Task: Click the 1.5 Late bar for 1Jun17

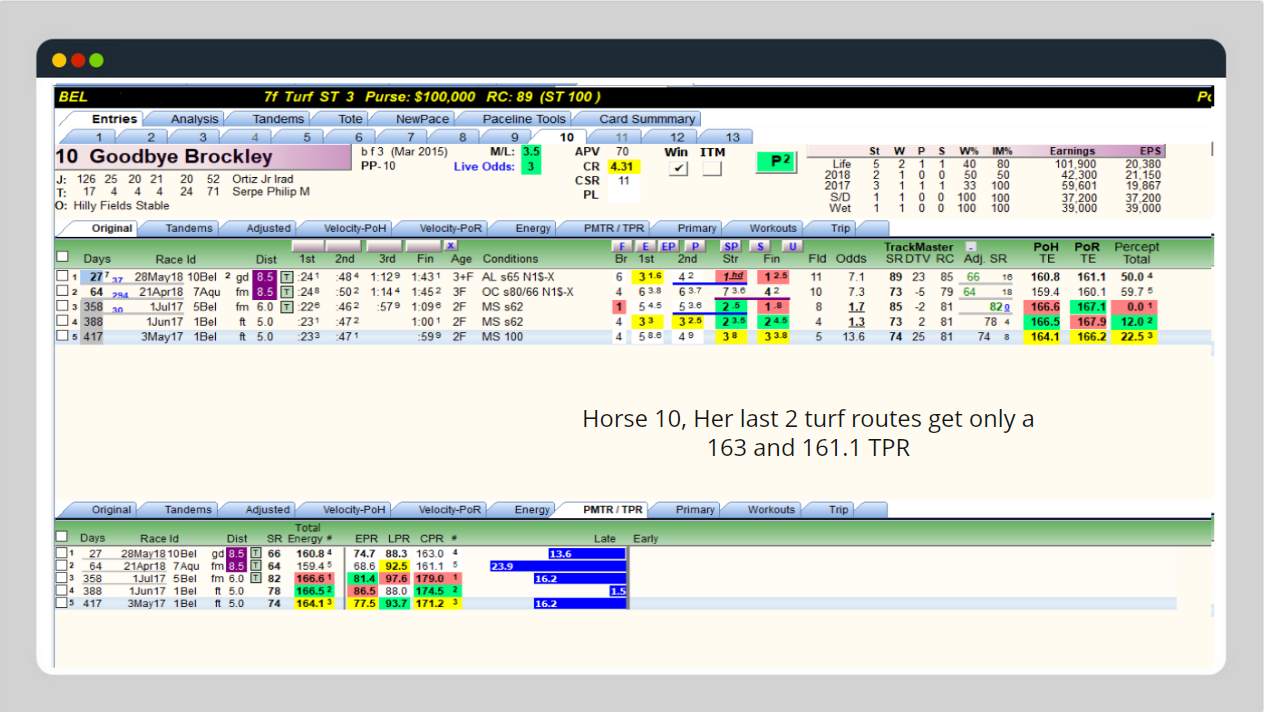Action: click(x=618, y=591)
